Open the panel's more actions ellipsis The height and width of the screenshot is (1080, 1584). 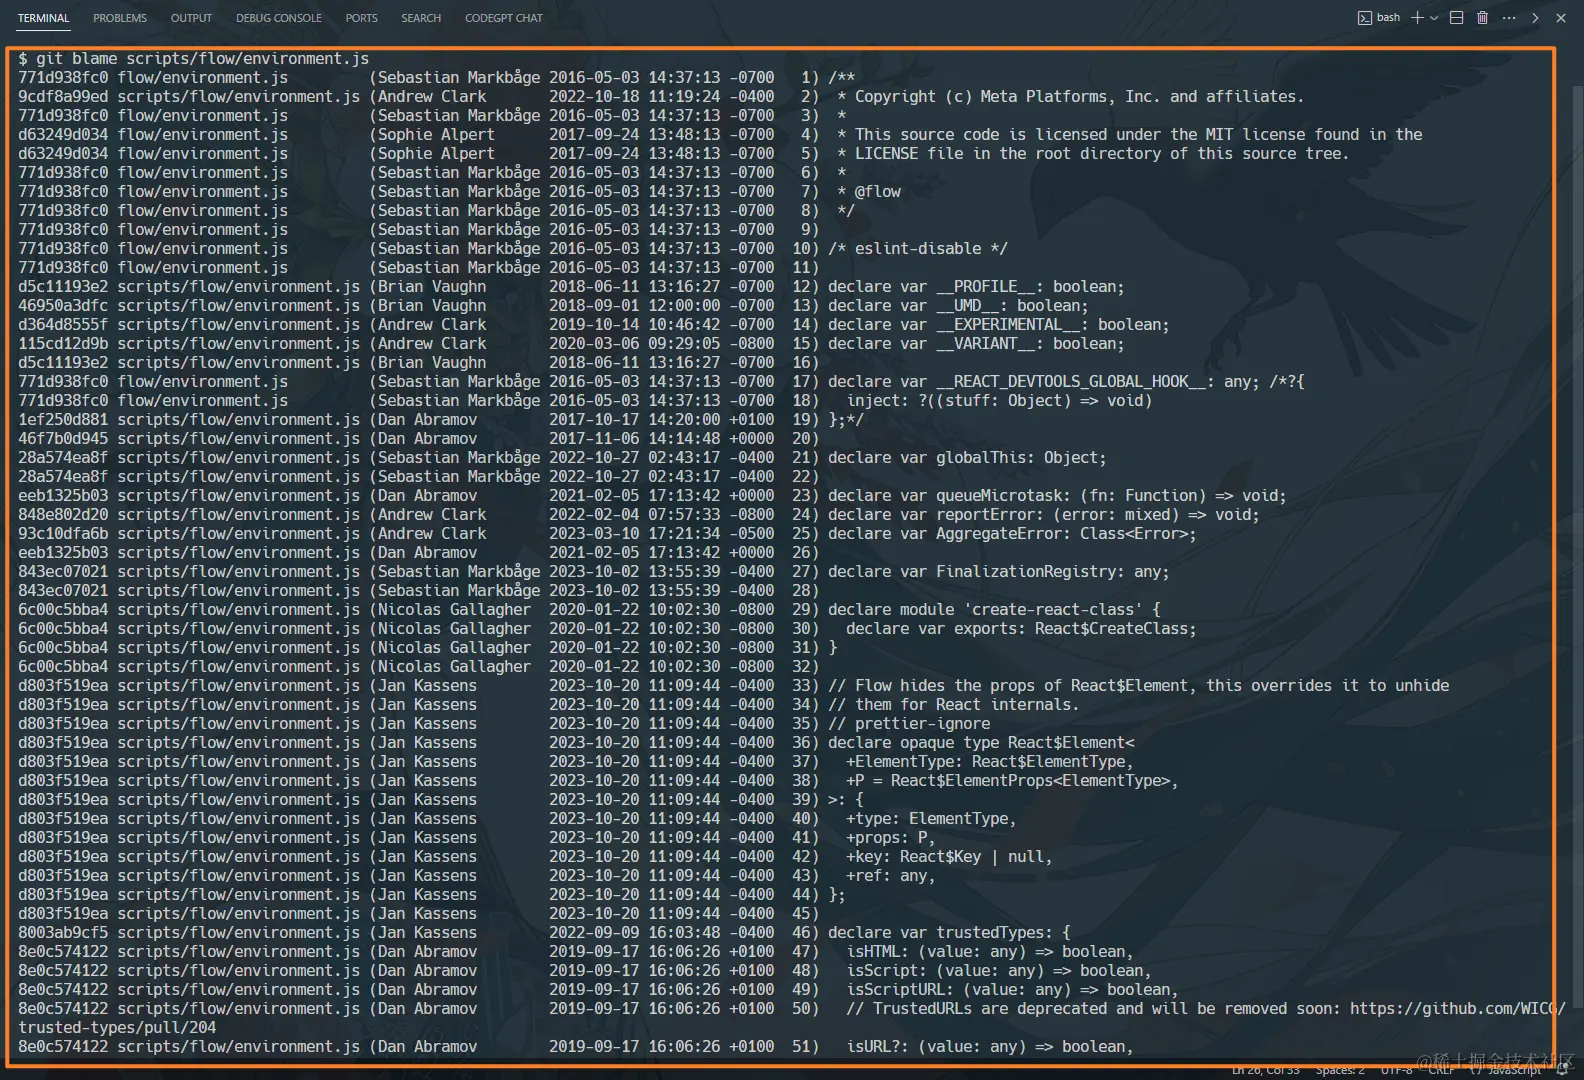(x=1509, y=18)
